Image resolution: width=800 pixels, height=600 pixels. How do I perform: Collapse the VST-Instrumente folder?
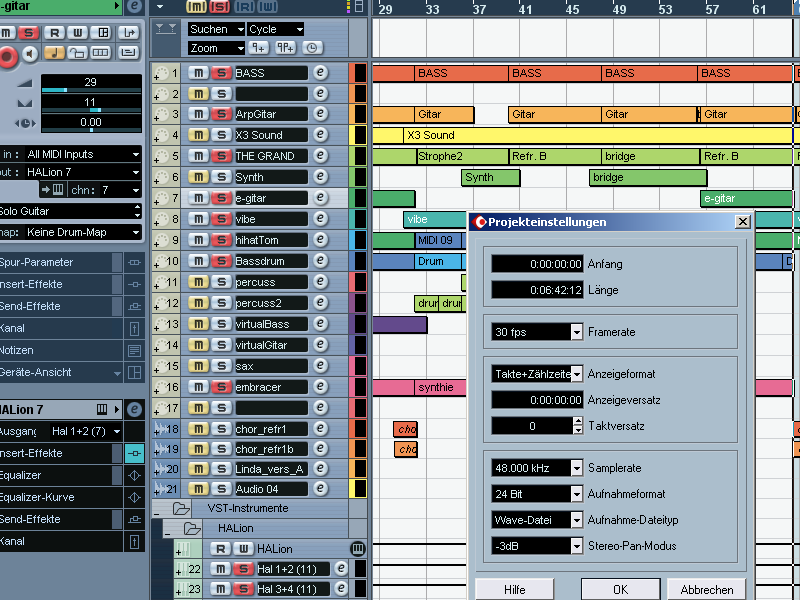(x=159, y=508)
